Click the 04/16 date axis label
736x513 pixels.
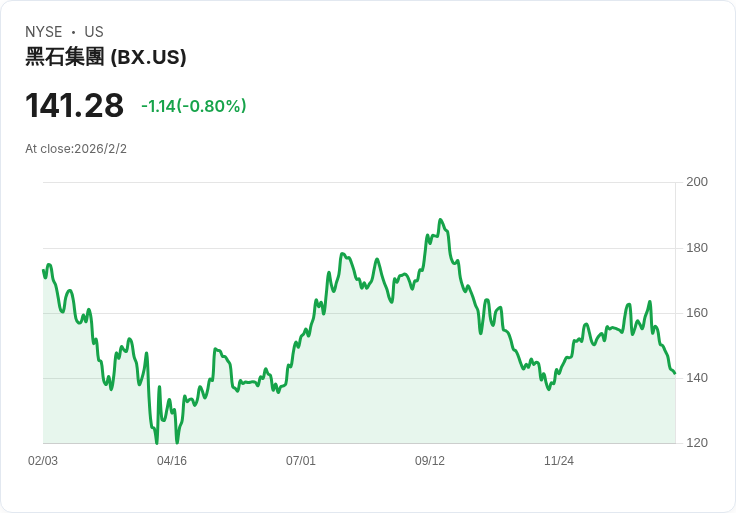tap(172, 461)
